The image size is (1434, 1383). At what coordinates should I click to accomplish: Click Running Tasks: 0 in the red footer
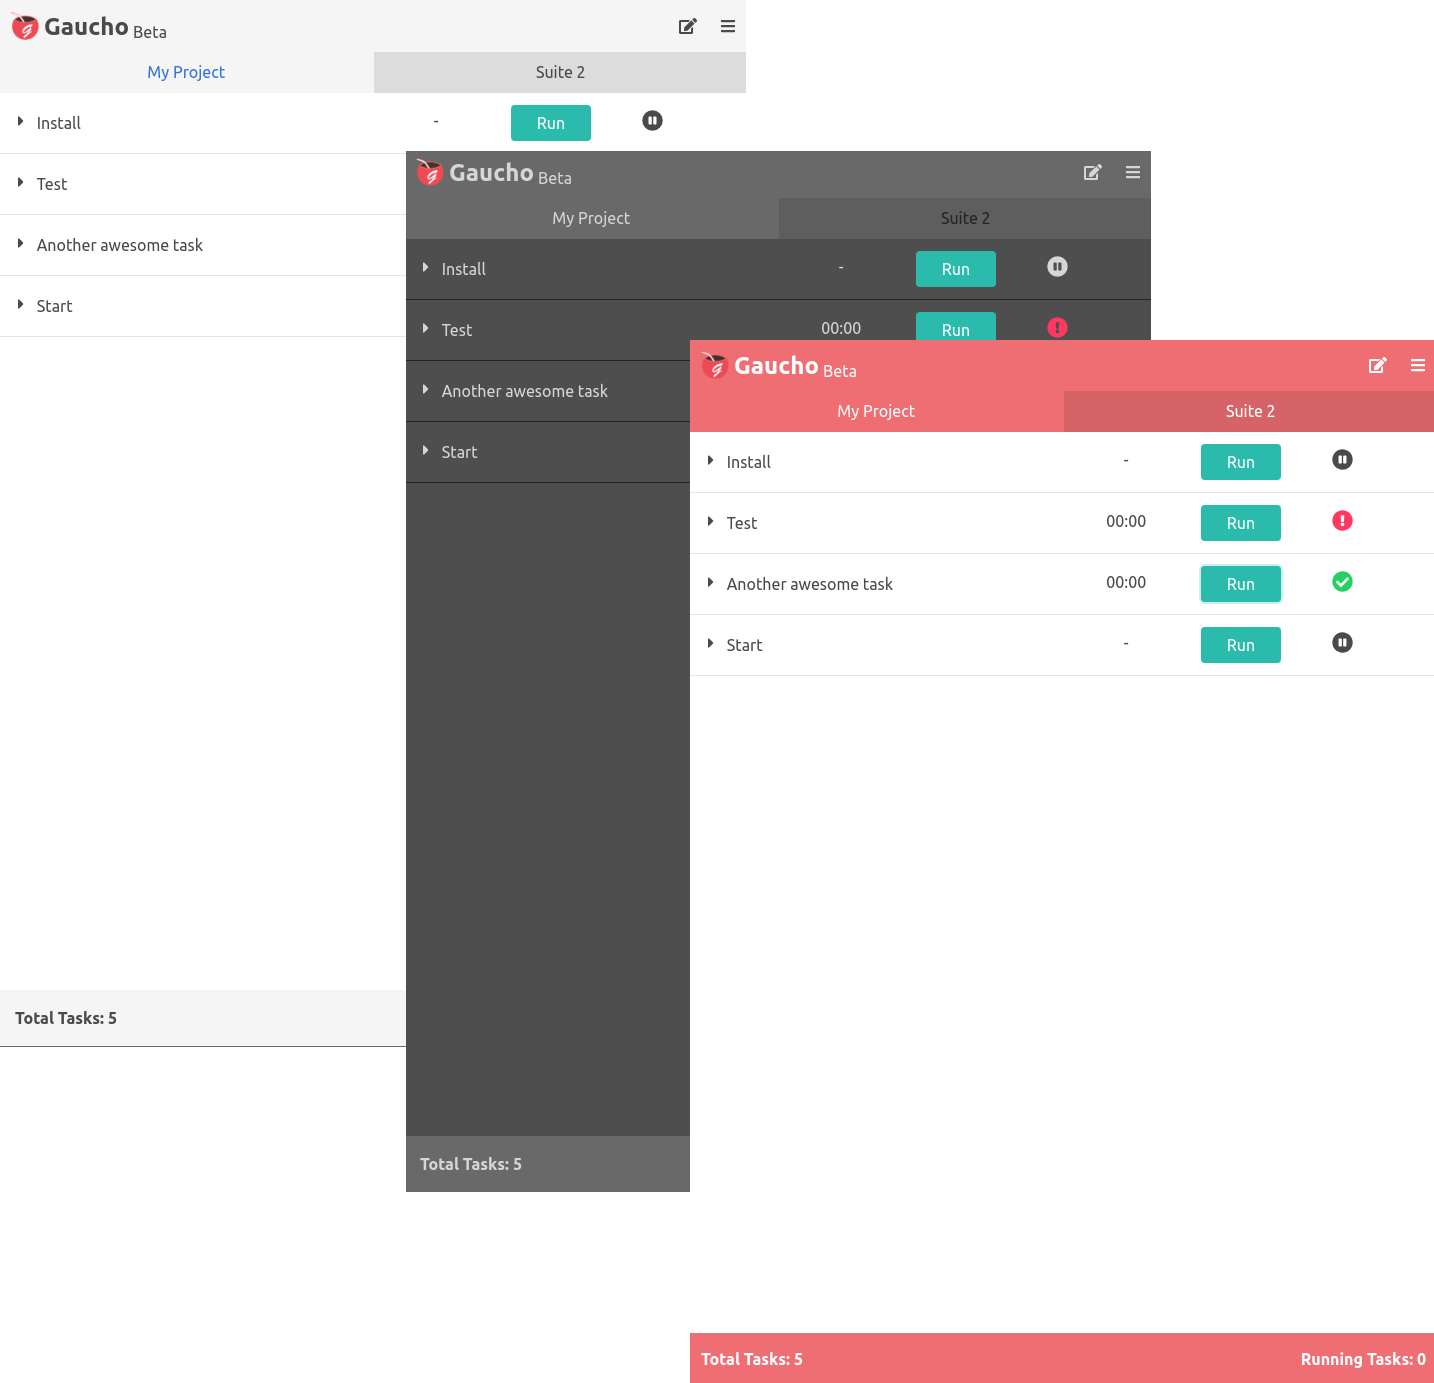pyautogui.click(x=1363, y=1359)
